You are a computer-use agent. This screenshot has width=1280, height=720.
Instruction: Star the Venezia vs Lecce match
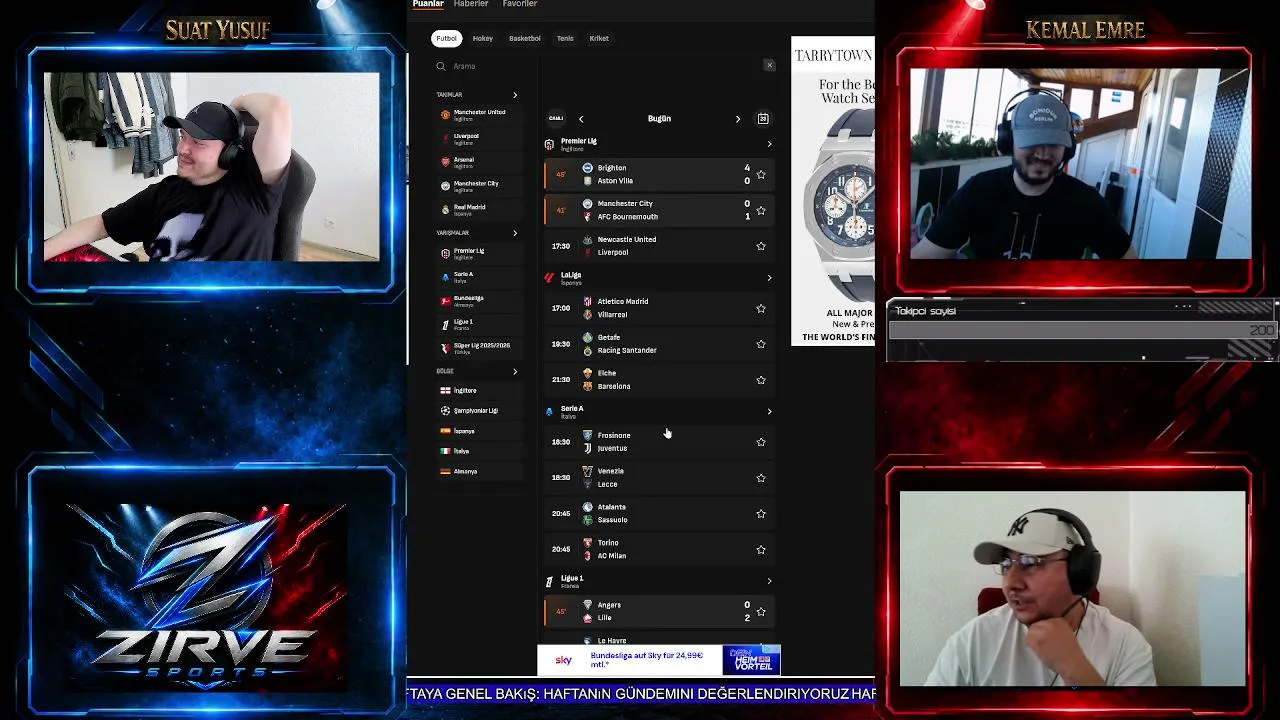coord(761,478)
